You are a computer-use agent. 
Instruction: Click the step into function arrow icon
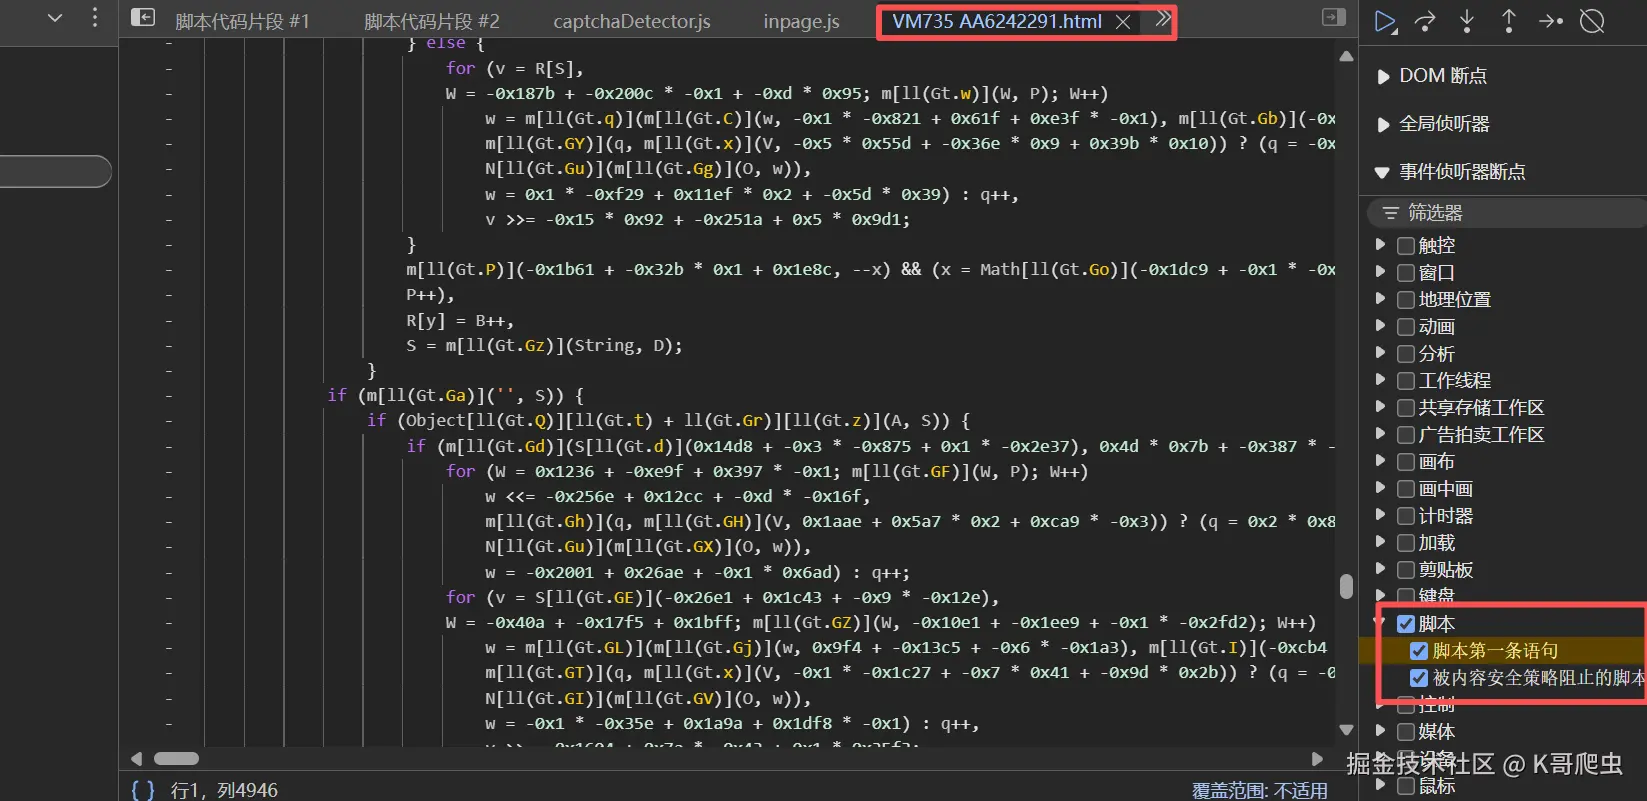pyautogui.click(x=1467, y=21)
